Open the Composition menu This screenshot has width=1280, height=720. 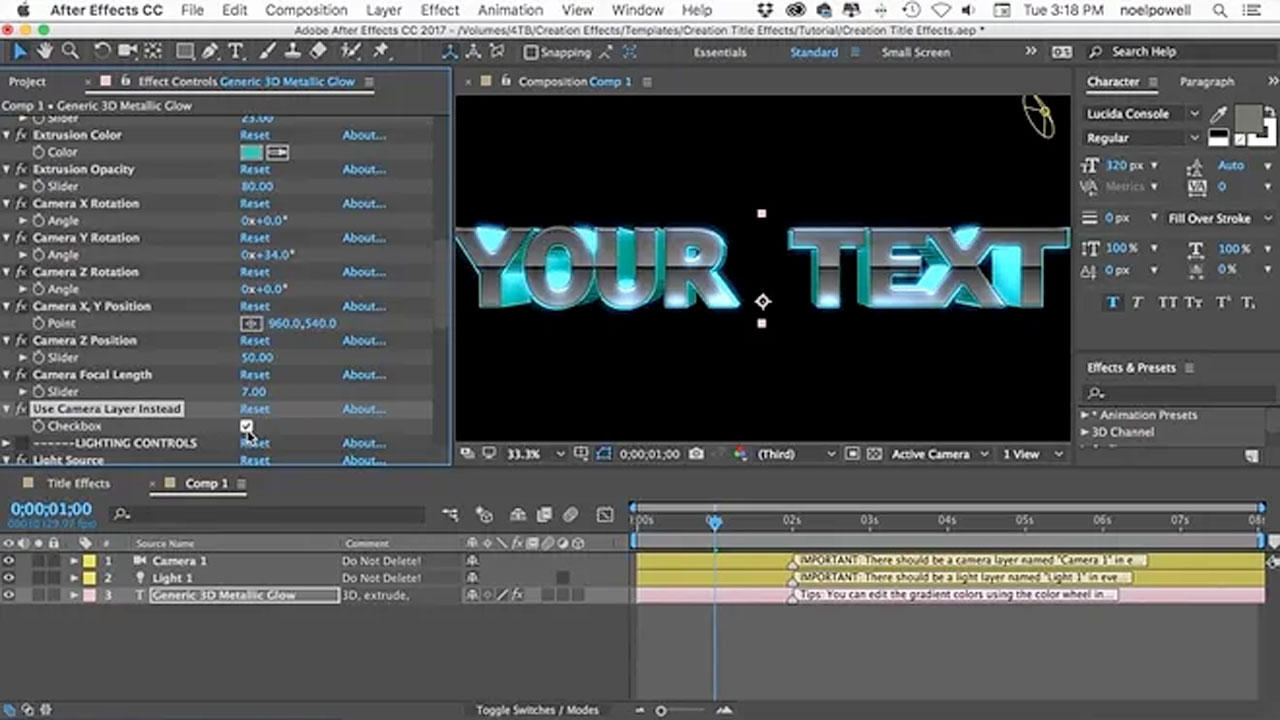point(306,10)
